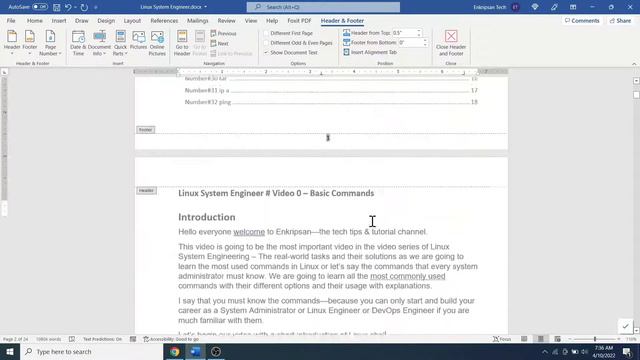Save the document icon

[x=57, y=7]
